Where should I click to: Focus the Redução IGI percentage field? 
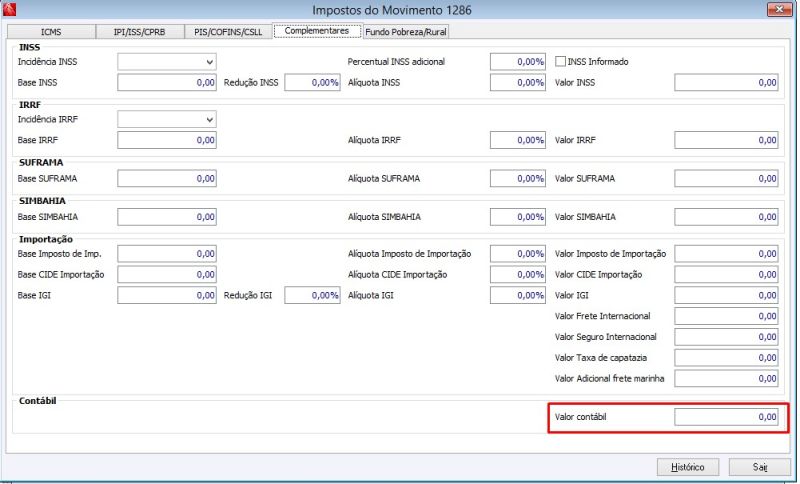312,295
